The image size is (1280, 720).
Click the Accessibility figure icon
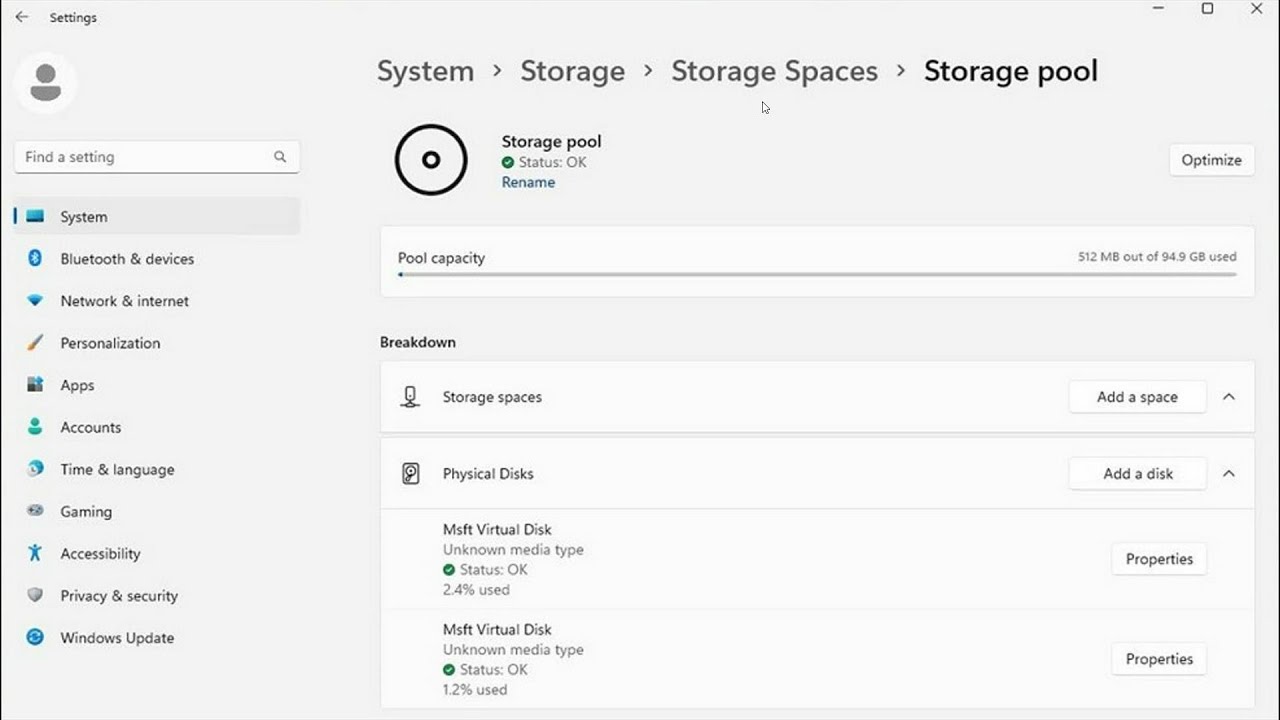[35, 553]
